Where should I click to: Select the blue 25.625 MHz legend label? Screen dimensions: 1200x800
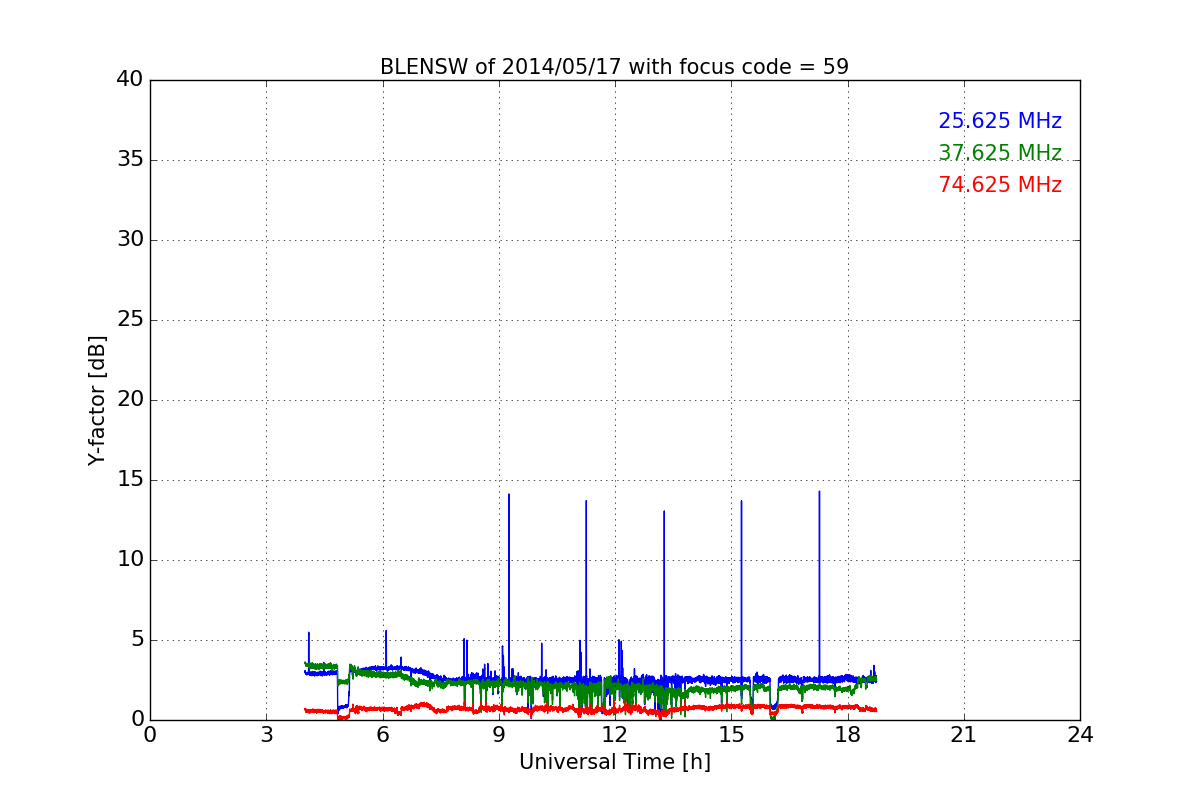pyautogui.click(x=1000, y=121)
